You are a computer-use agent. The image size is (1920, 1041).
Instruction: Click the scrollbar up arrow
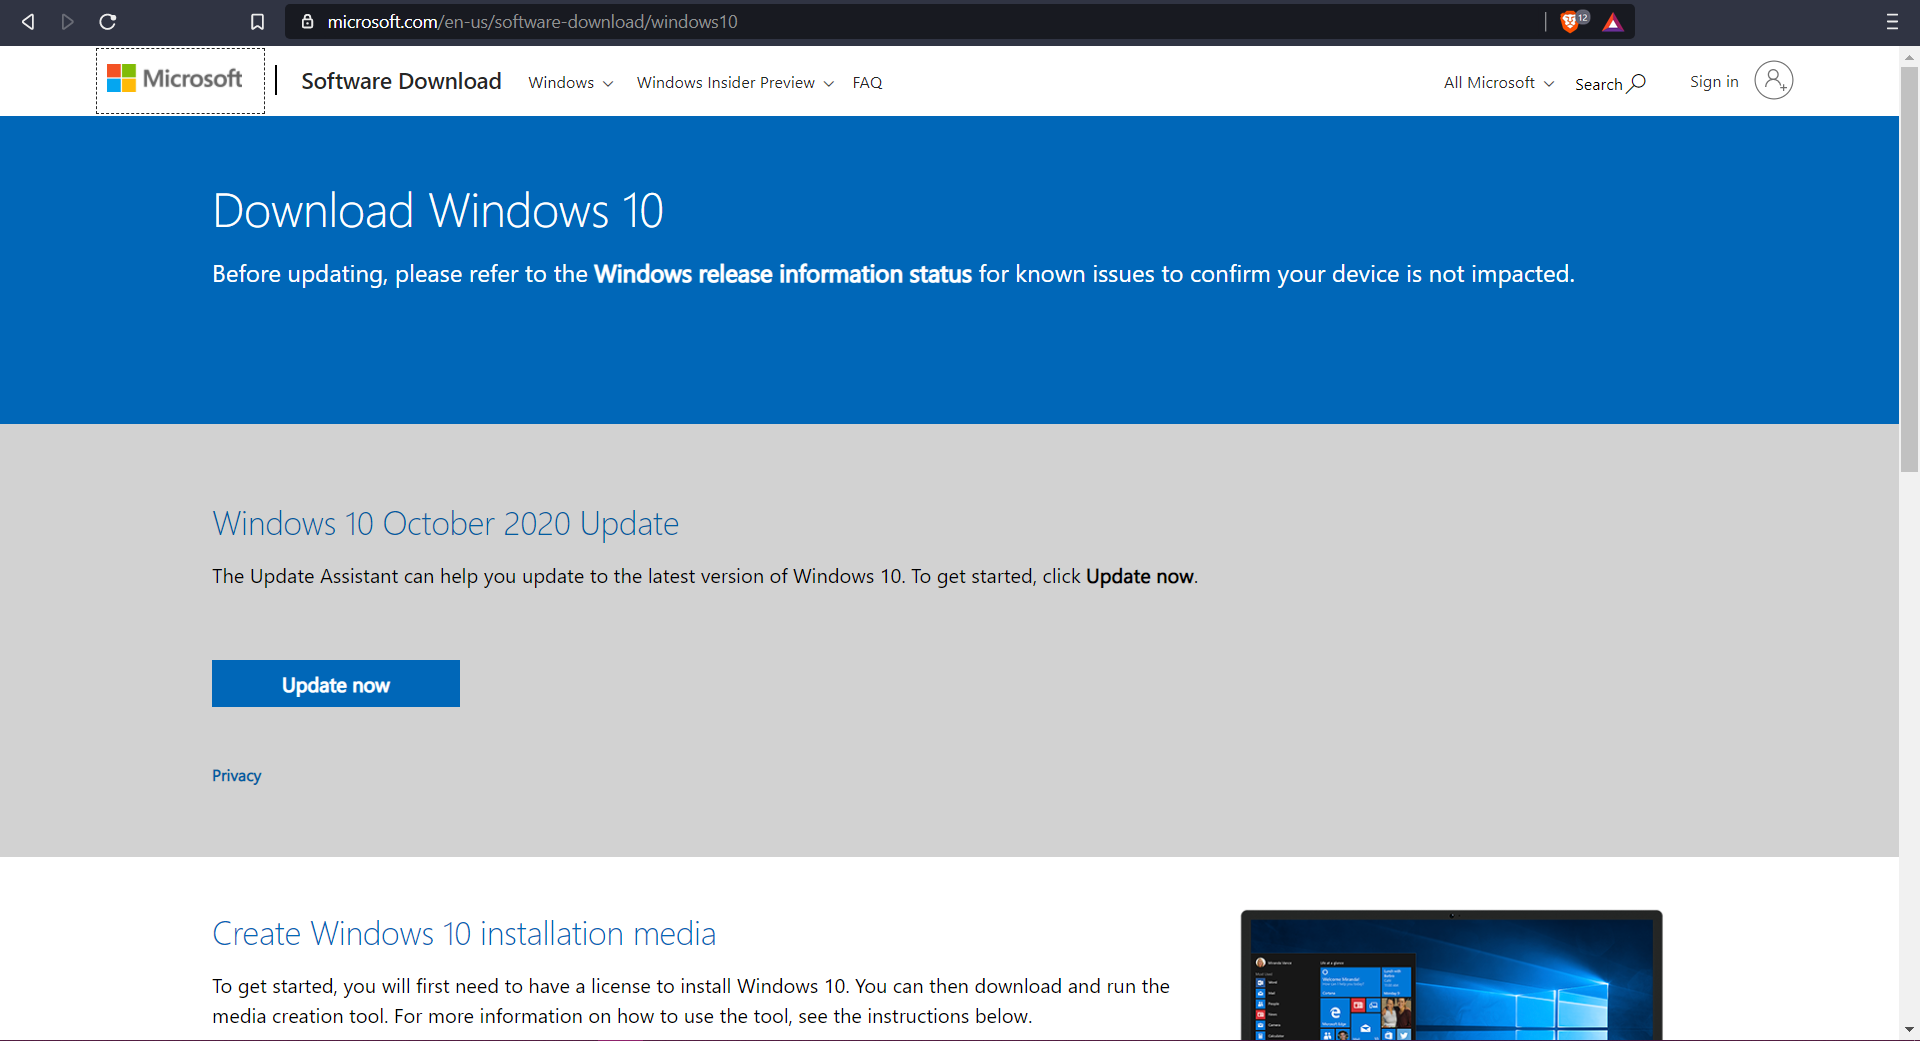click(x=1909, y=57)
